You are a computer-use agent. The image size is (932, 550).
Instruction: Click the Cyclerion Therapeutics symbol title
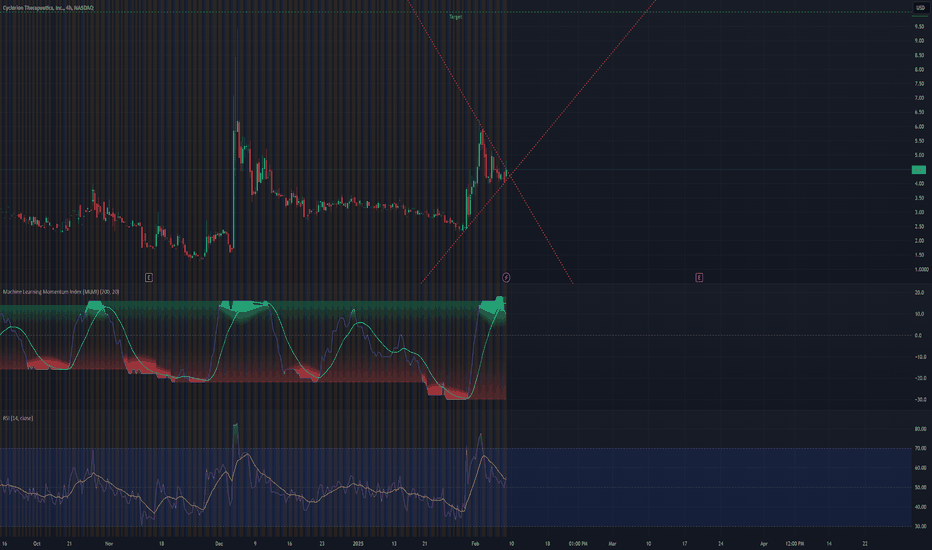[x=48, y=8]
